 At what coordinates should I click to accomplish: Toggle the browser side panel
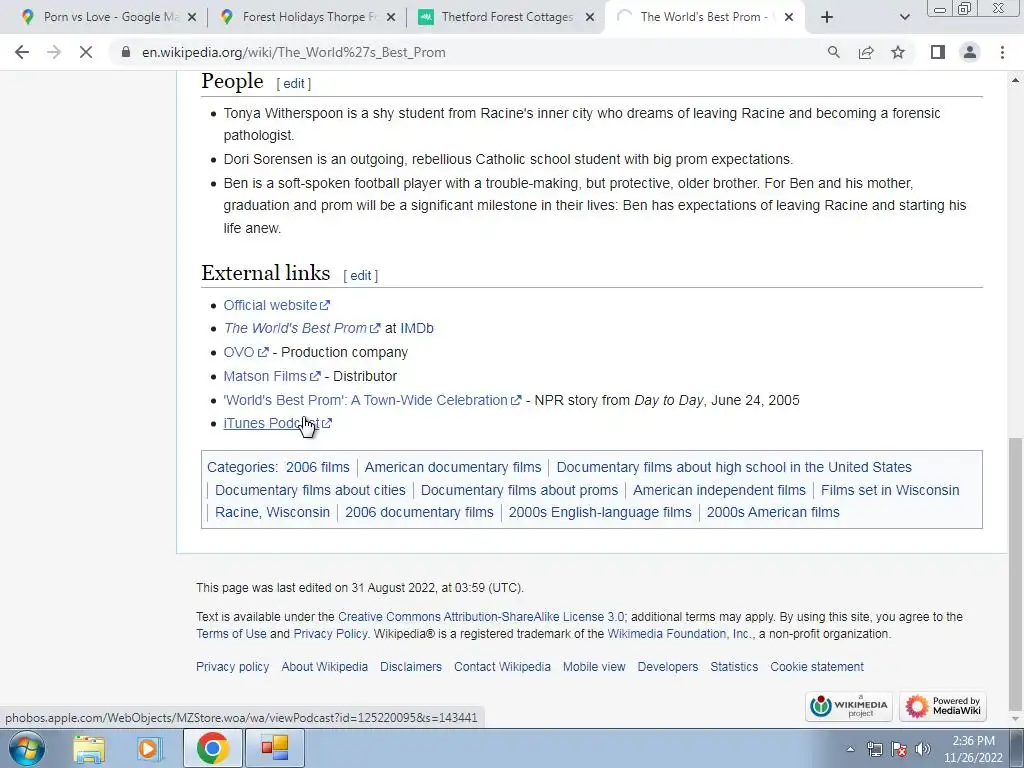(x=938, y=52)
